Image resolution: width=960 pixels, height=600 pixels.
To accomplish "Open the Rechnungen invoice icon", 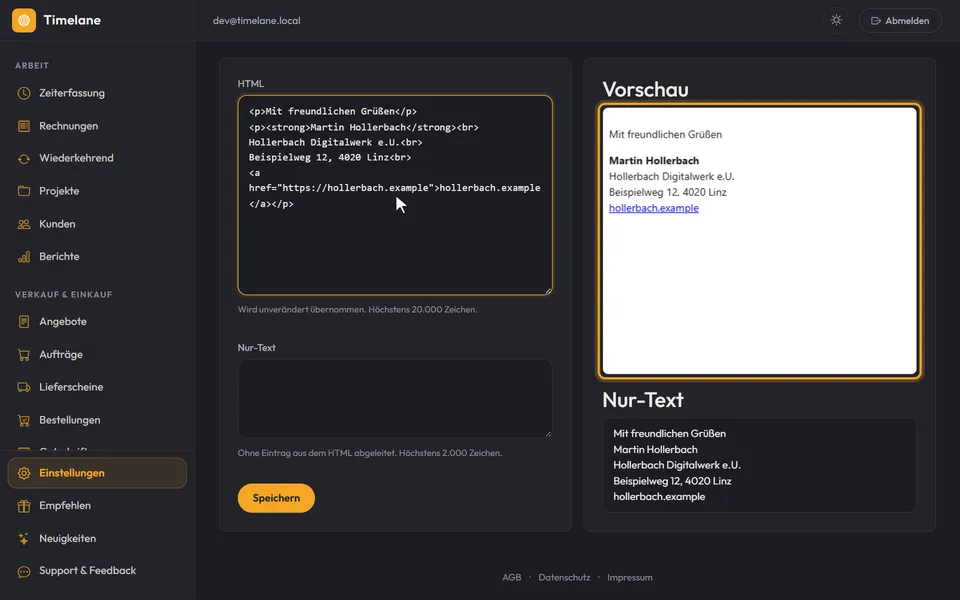I will click(24, 126).
